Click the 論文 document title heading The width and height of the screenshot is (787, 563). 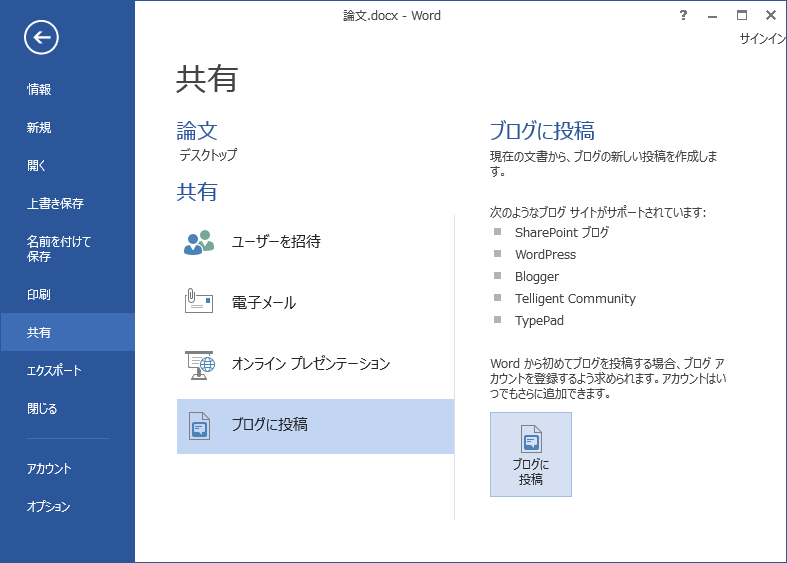pos(197,131)
